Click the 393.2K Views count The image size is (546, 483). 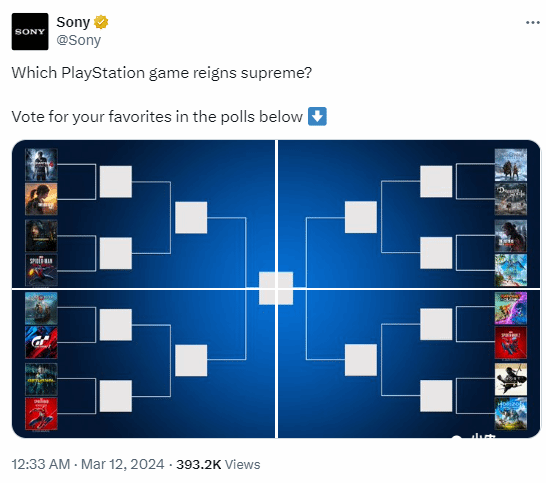coord(218,464)
